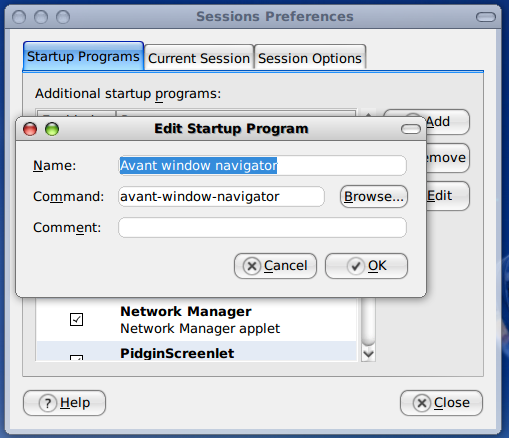
Task: Click the question mark icon on Help
Action: coord(48,403)
